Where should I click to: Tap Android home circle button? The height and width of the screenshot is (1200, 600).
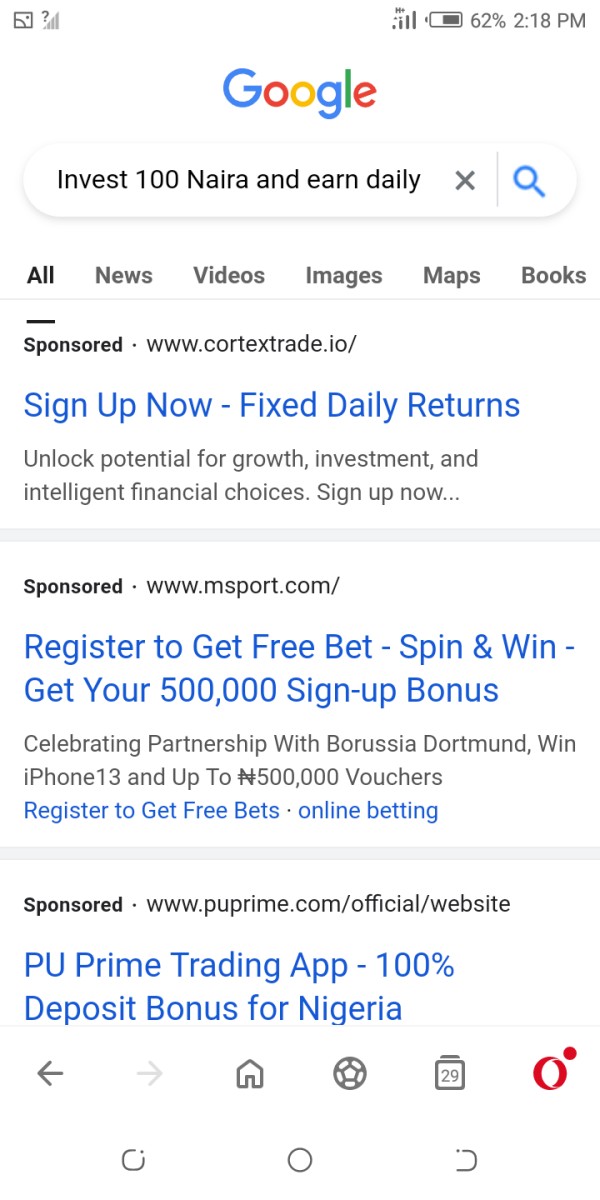tap(300, 1160)
